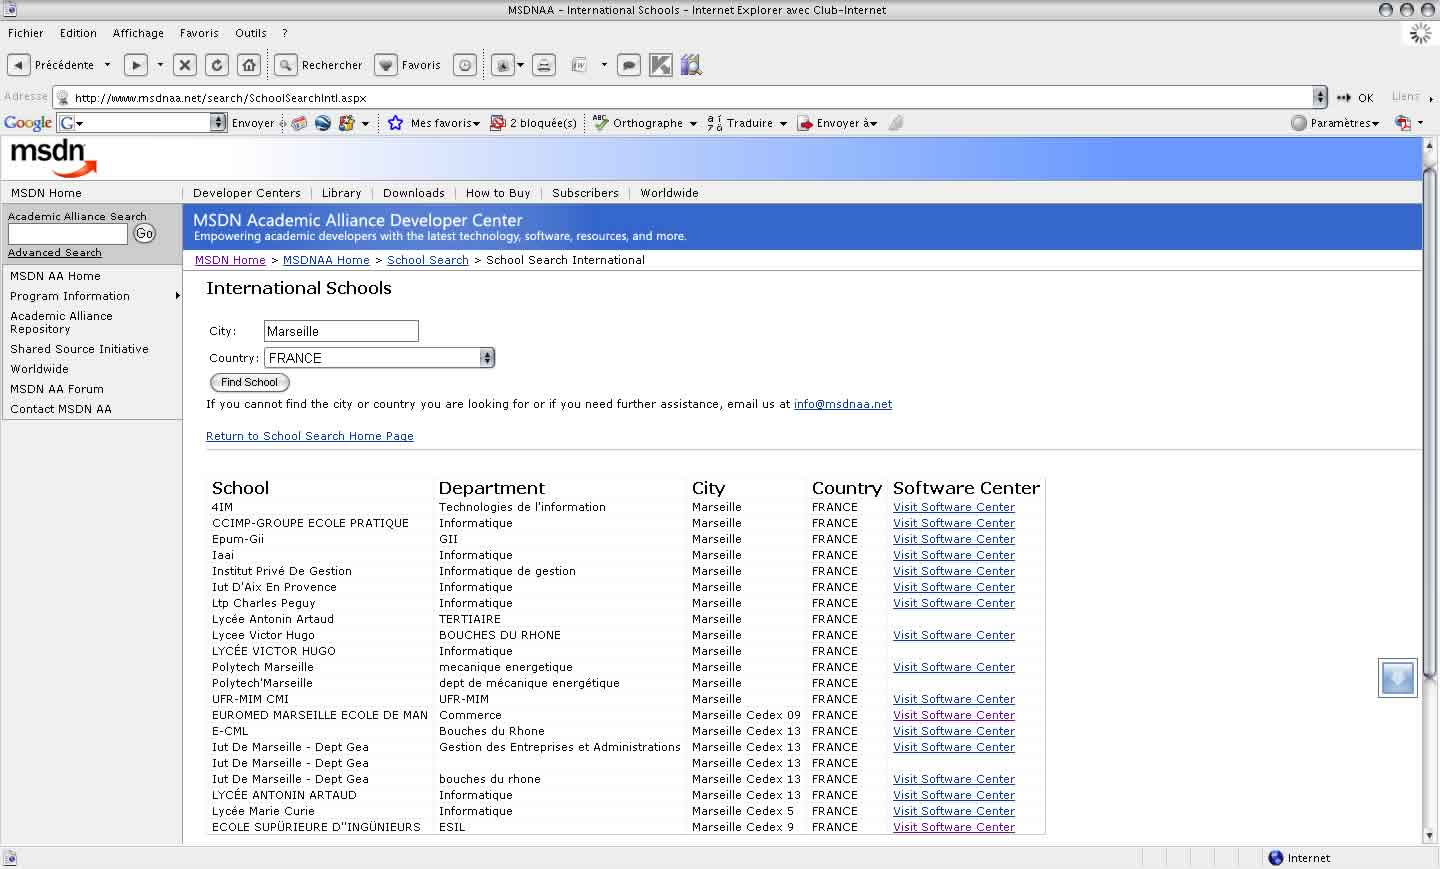Open the address bar URL dropdown
The width and height of the screenshot is (1440, 869).
[x=1320, y=97]
